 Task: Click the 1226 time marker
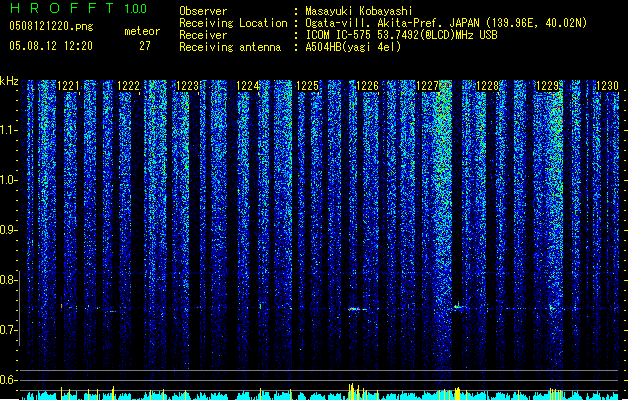tap(367, 86)
